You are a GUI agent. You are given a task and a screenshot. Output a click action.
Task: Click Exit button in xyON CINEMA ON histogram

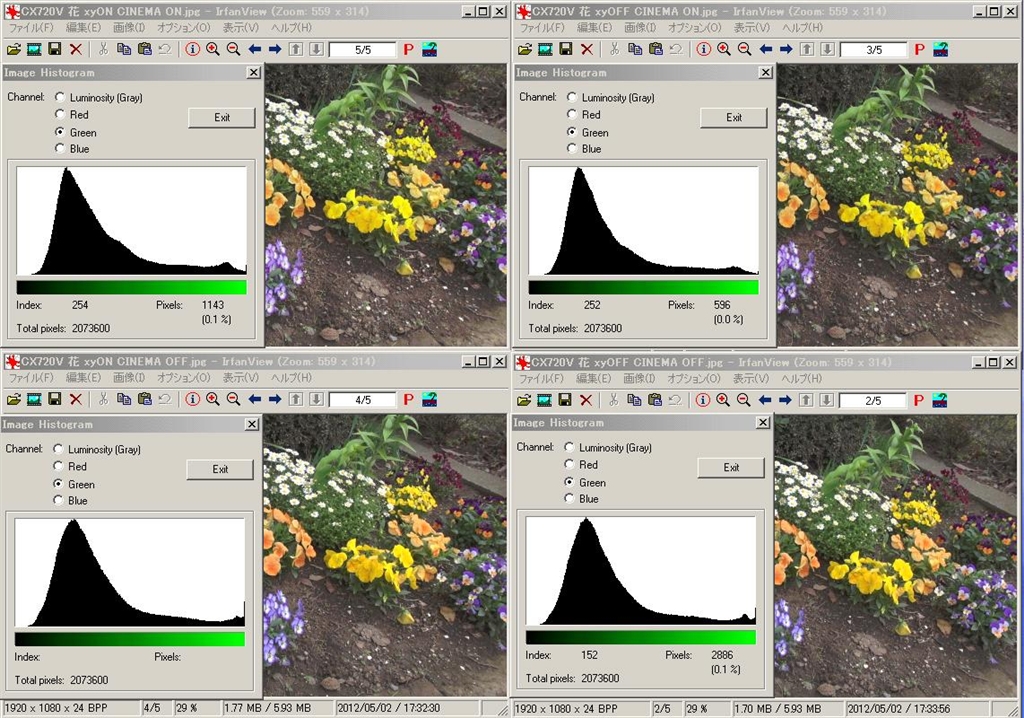(x=222, y=118)
